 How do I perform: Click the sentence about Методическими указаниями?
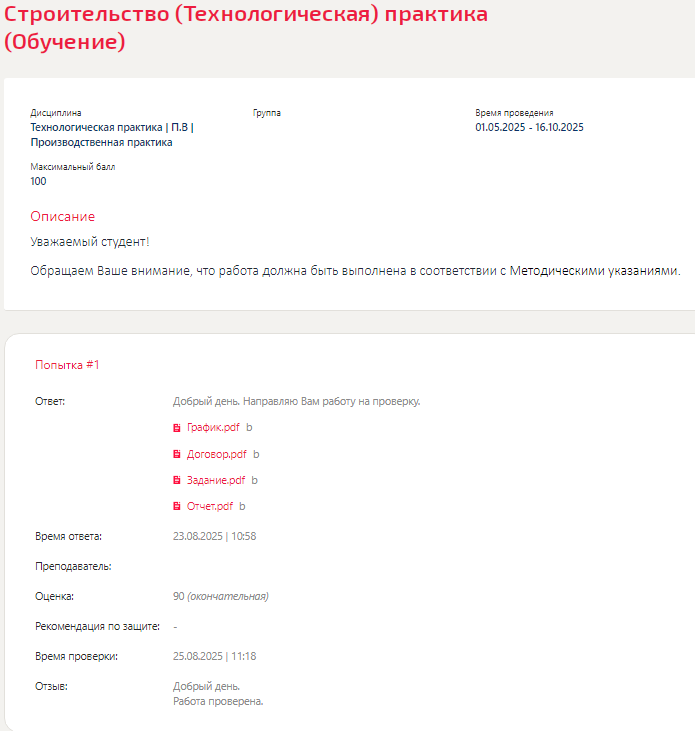355,271
